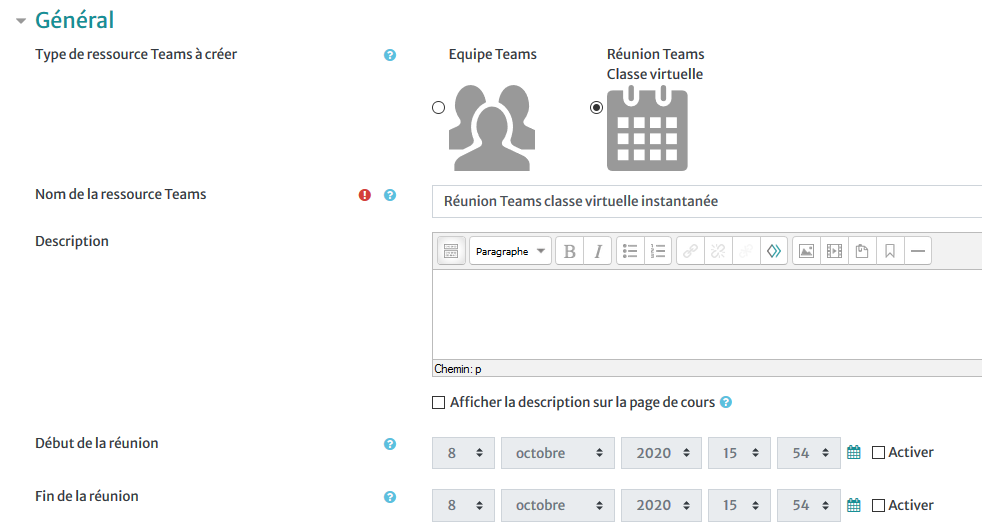This screenshot has width=982, height=528.
Task: Apply italic formatting in description editor
Action: (x=597, y=251)
